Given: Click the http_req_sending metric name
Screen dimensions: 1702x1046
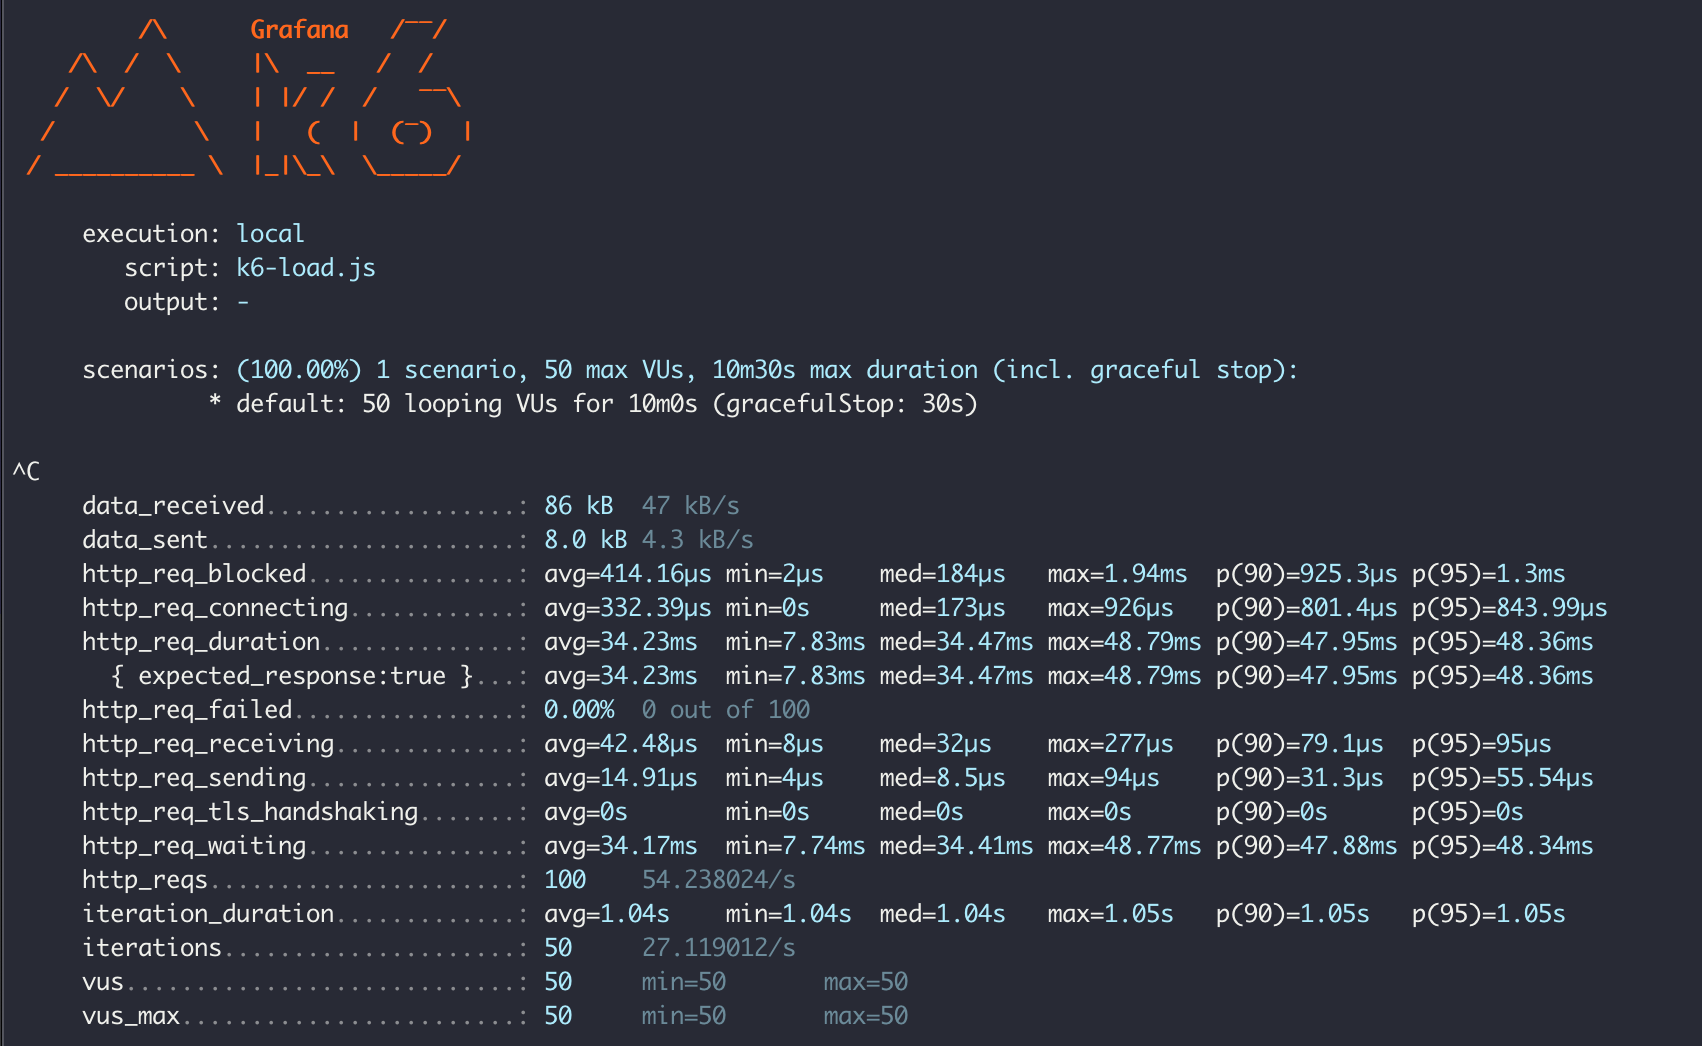Looking at the screenshot, I should [x=194, y=778].
